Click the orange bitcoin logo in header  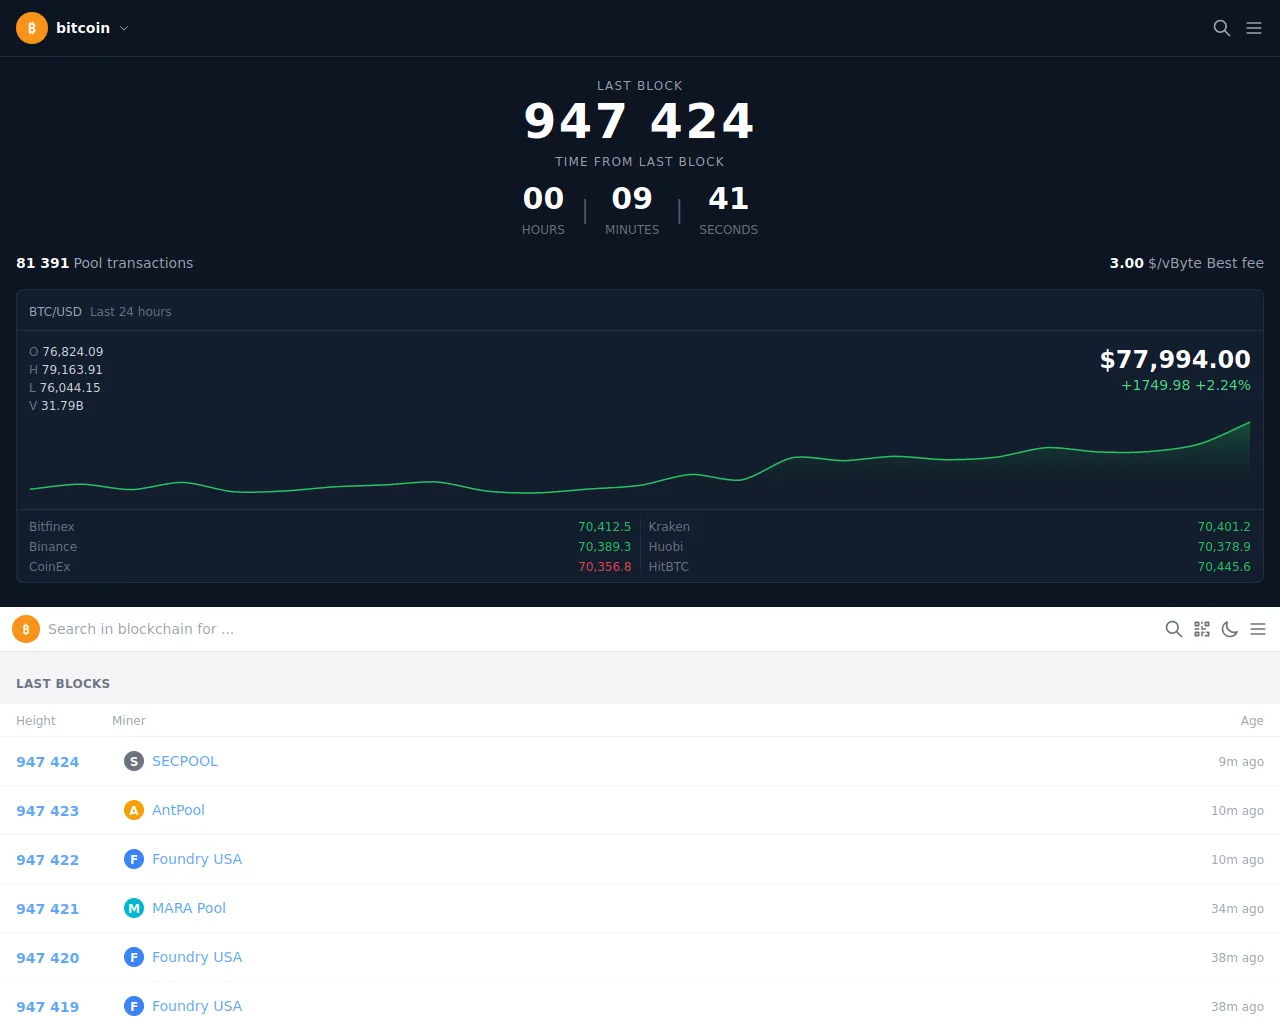32,28
